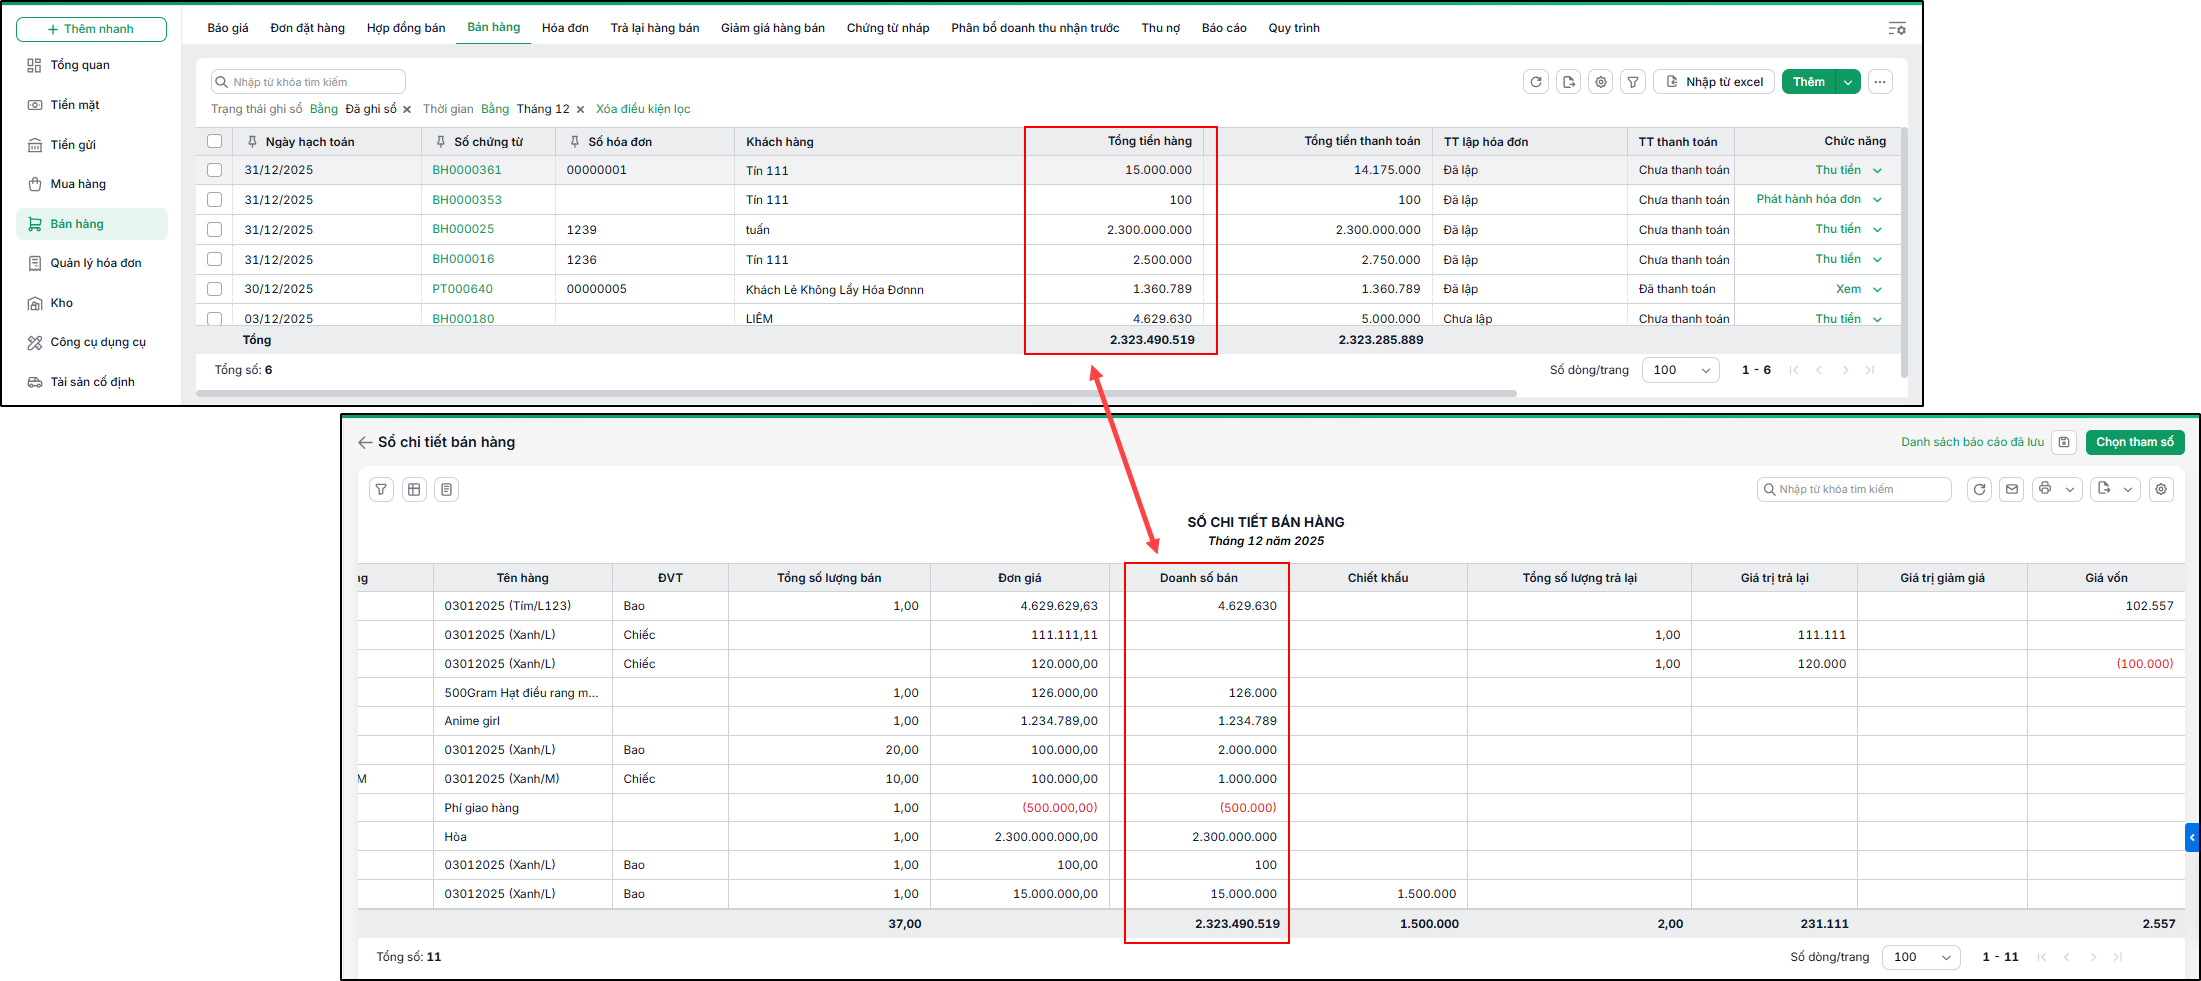Viewport: 2201px width, 981px height.
Task: Check the row with voucher PT000640
Action: (214, 289)
